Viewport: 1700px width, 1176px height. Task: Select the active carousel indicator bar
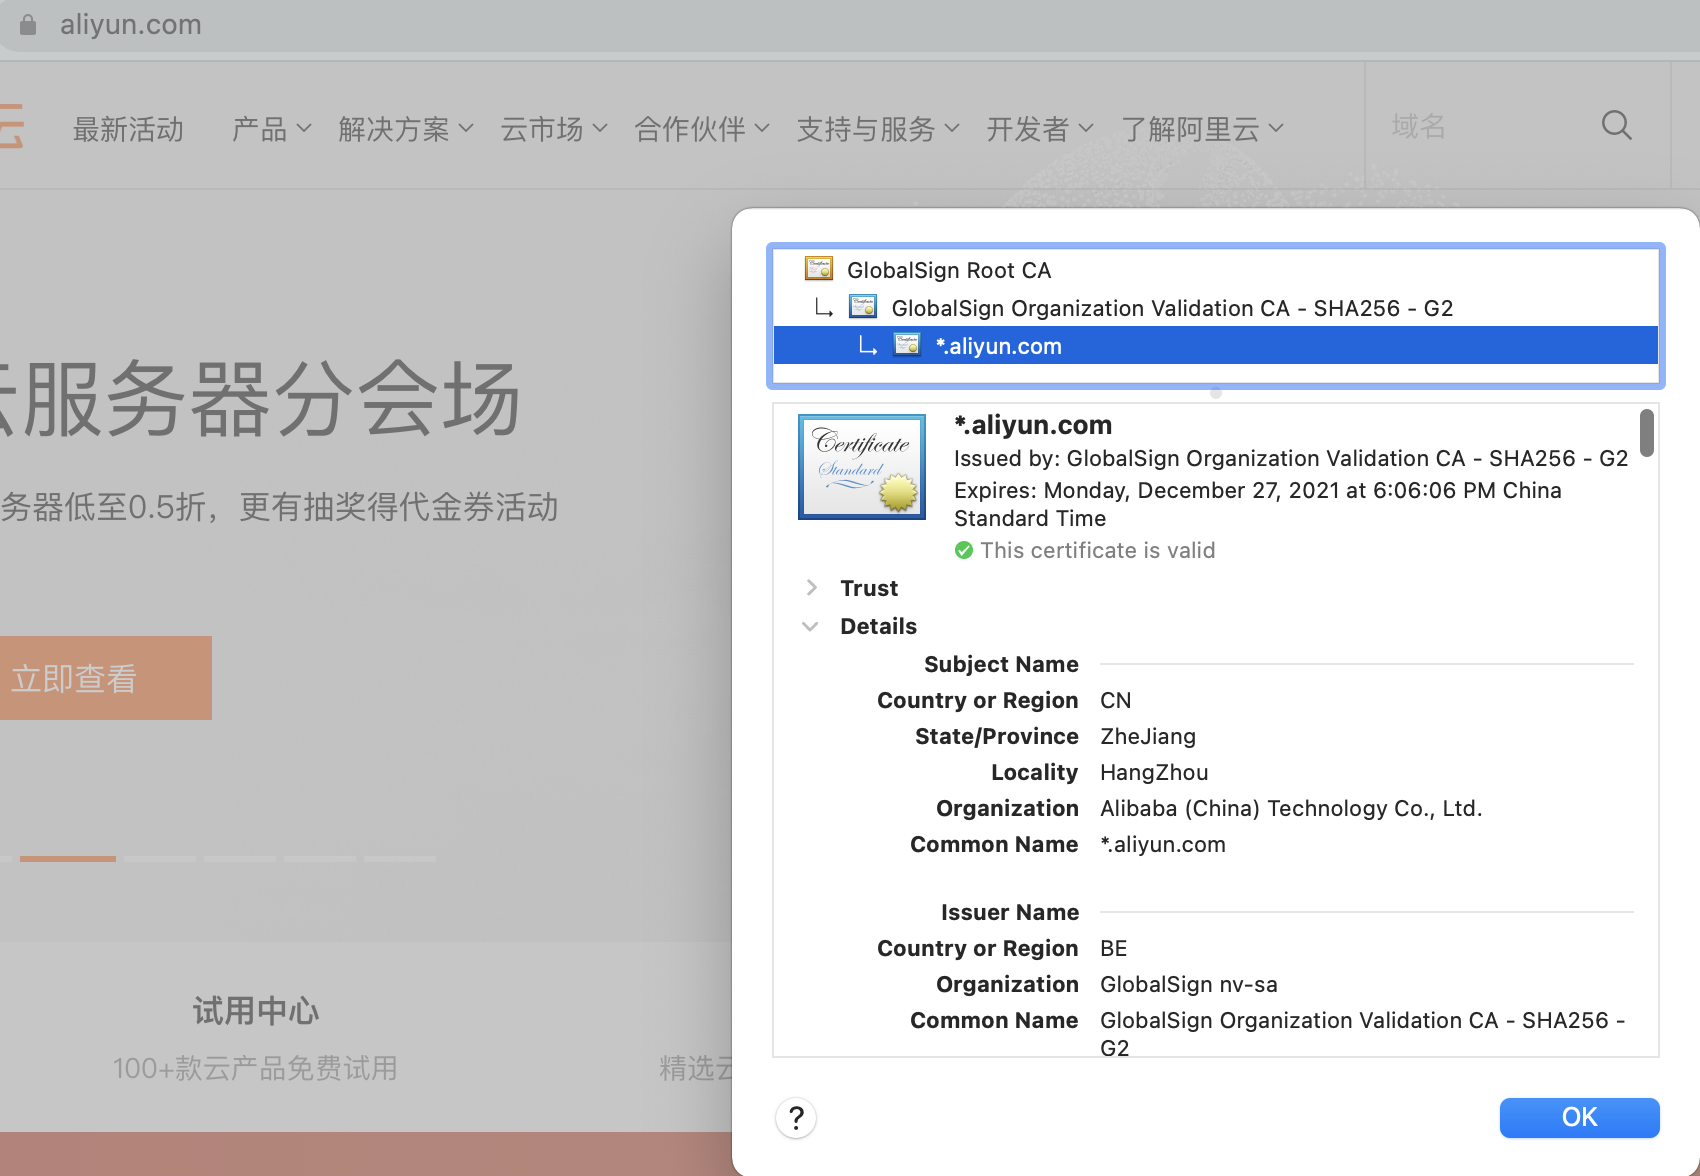pyautogui.click(x=68, y=858)
